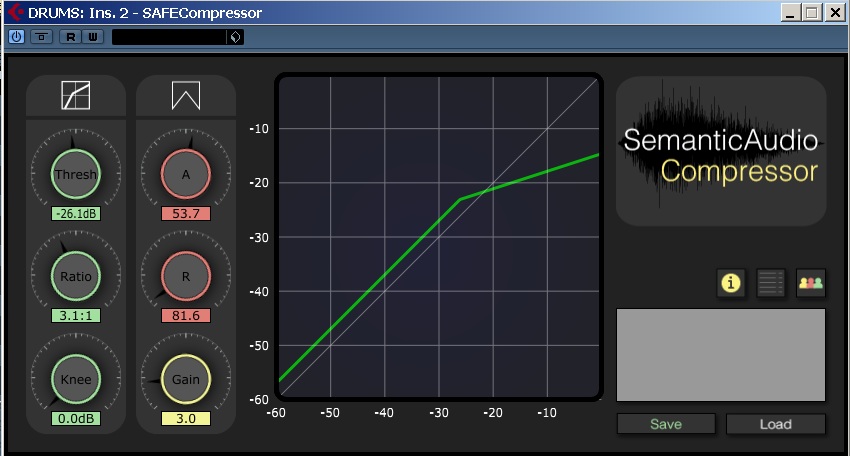Click the 53.7 attack value box
Viewport: 850px width, 456px height.
(186, 214)
